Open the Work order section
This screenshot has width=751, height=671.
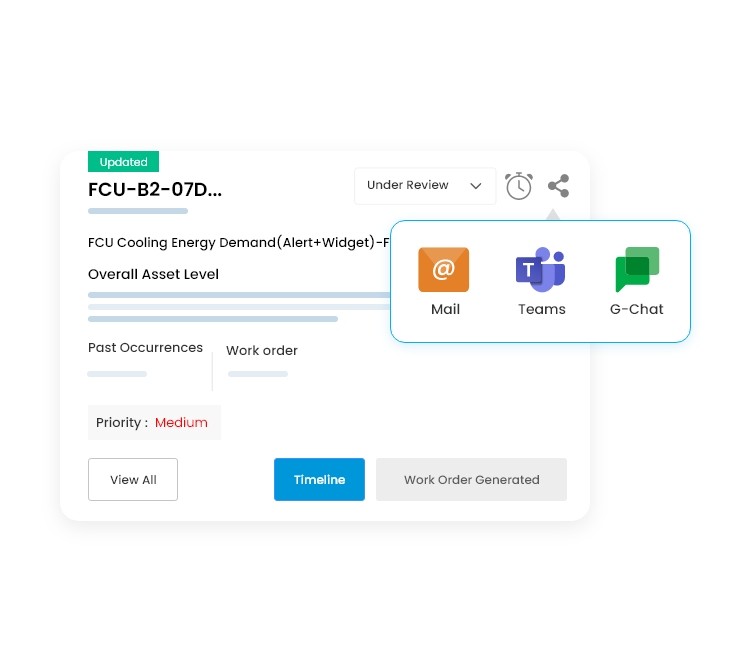click(x=262, y=351)
